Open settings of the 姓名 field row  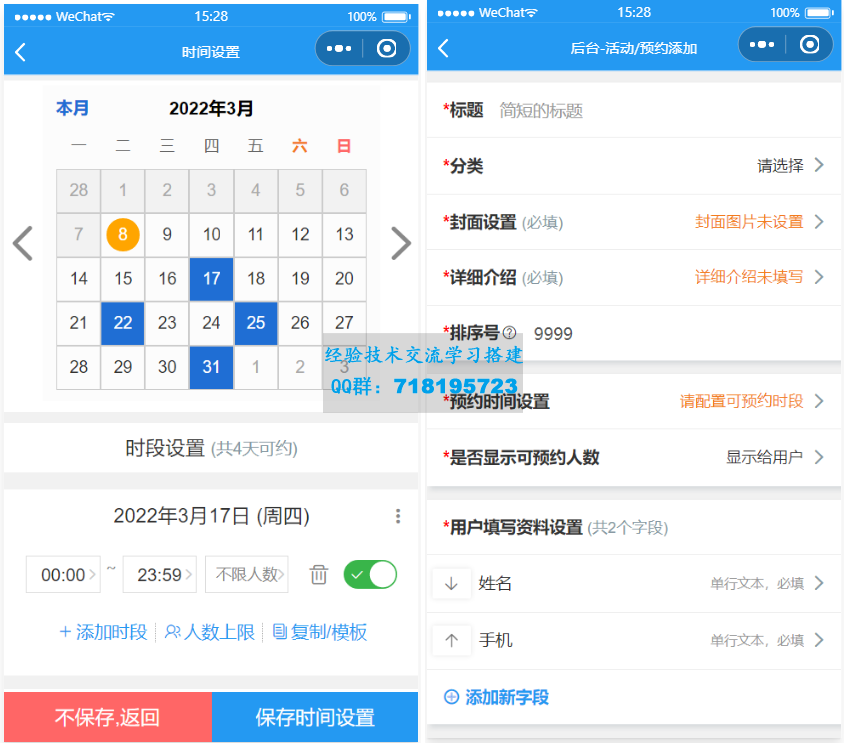635,585
